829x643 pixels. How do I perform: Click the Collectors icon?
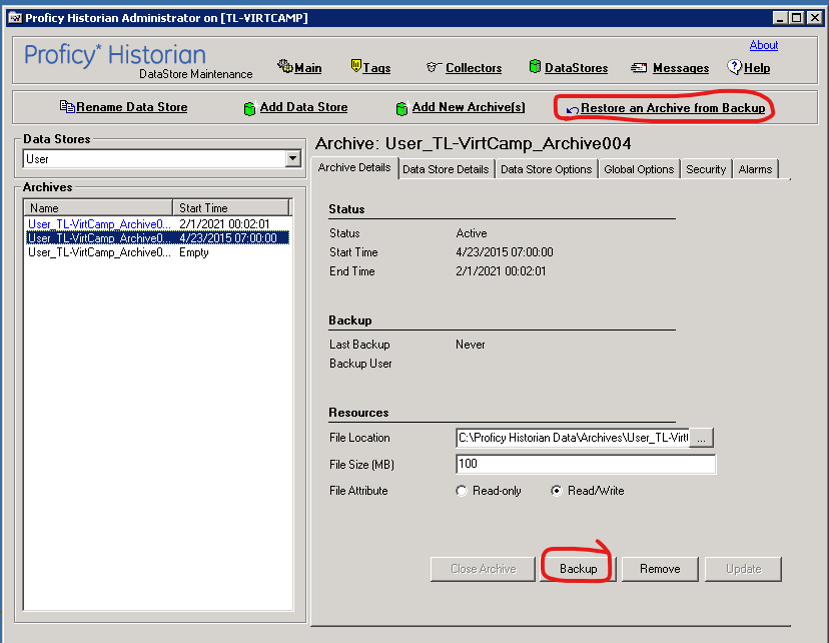point(432,67)
